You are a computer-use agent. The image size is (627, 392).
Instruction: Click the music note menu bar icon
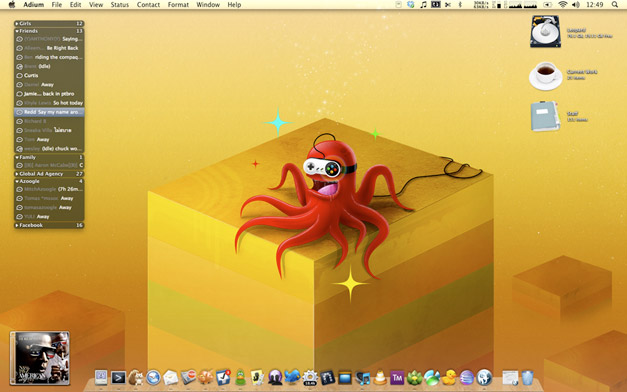[423, 4]
